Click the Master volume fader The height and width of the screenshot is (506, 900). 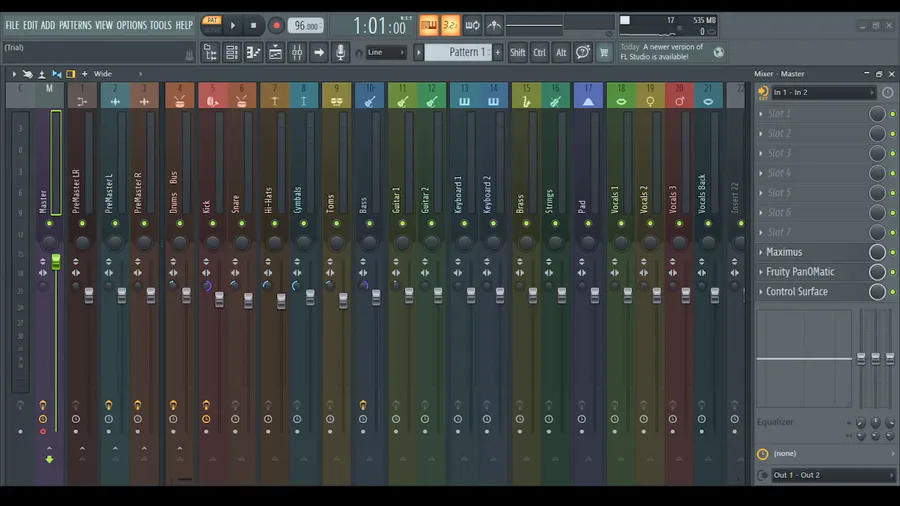(56, 262)
